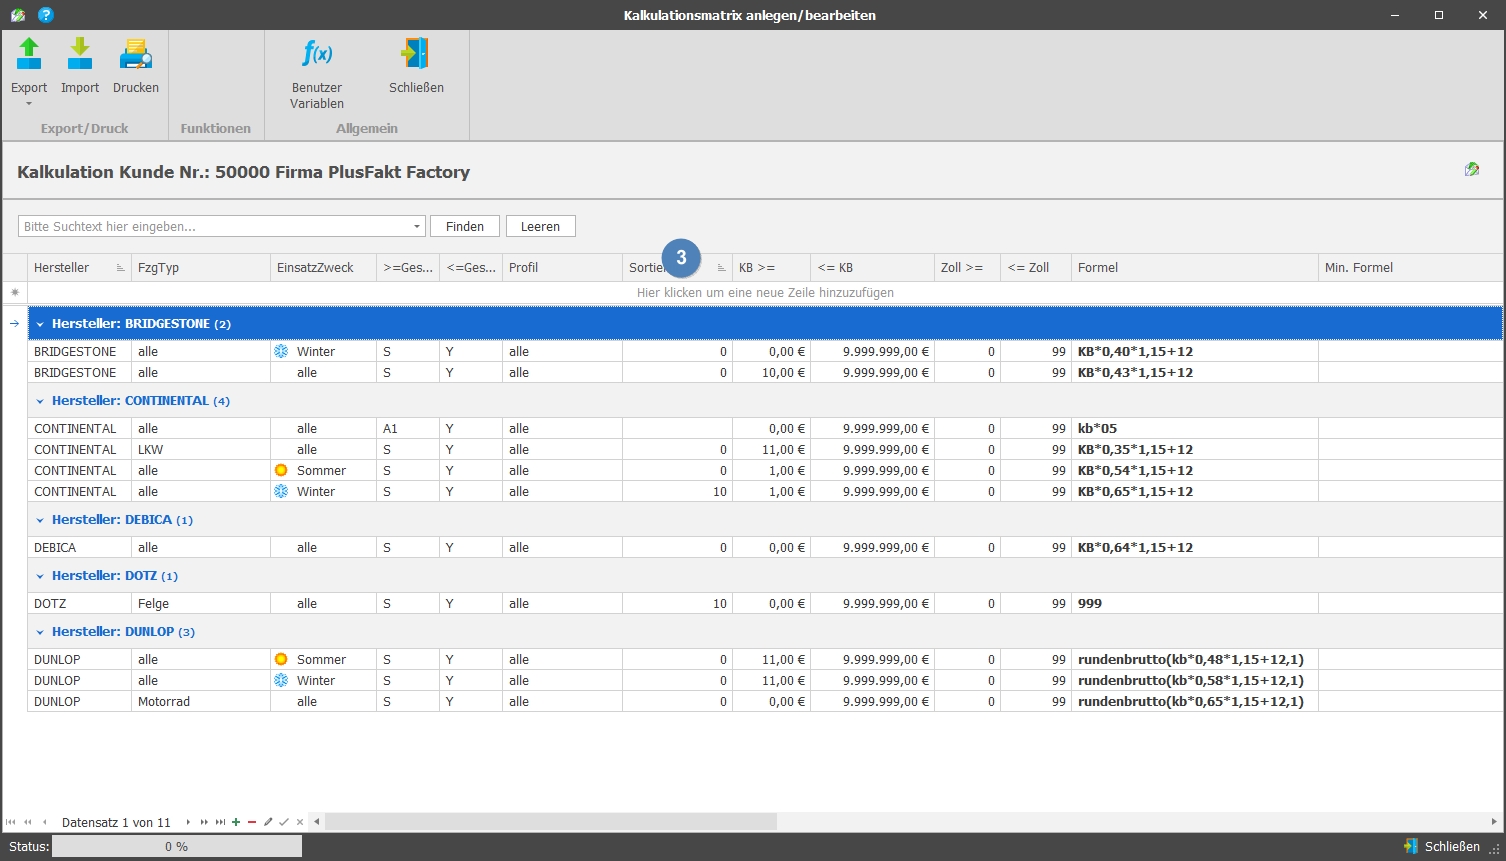Delete record with the red minus icon
The image size is (1506, 861).
(252, 822)
